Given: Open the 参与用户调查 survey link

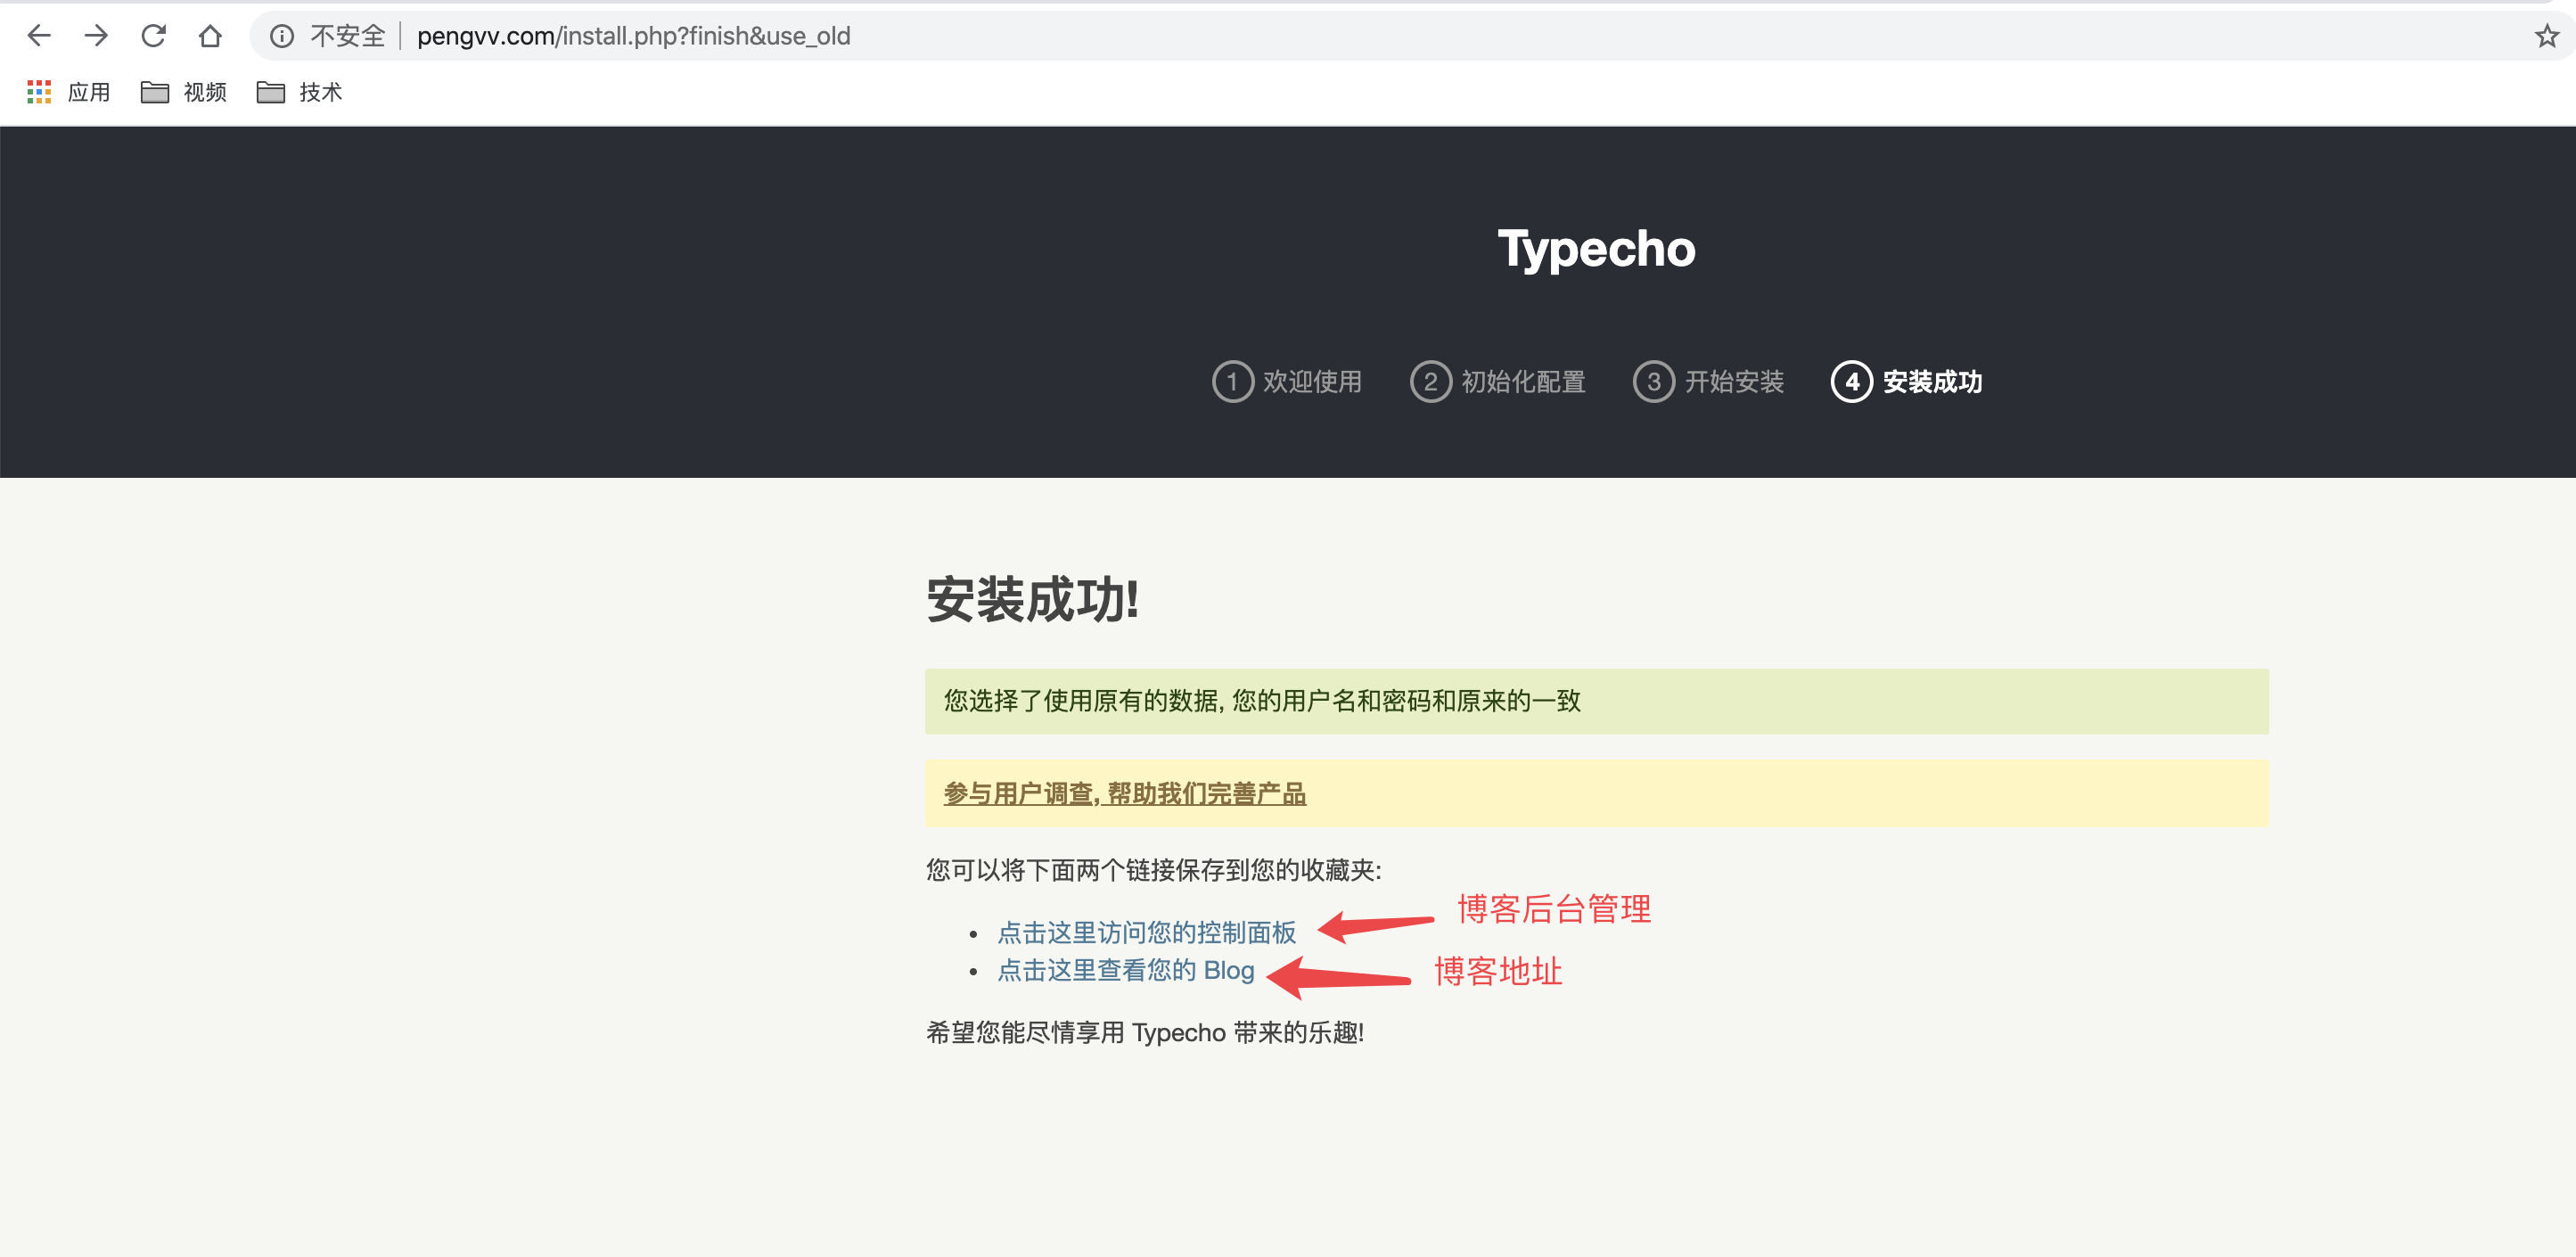Looking at the screenshot, I should tap(1124, 793).
